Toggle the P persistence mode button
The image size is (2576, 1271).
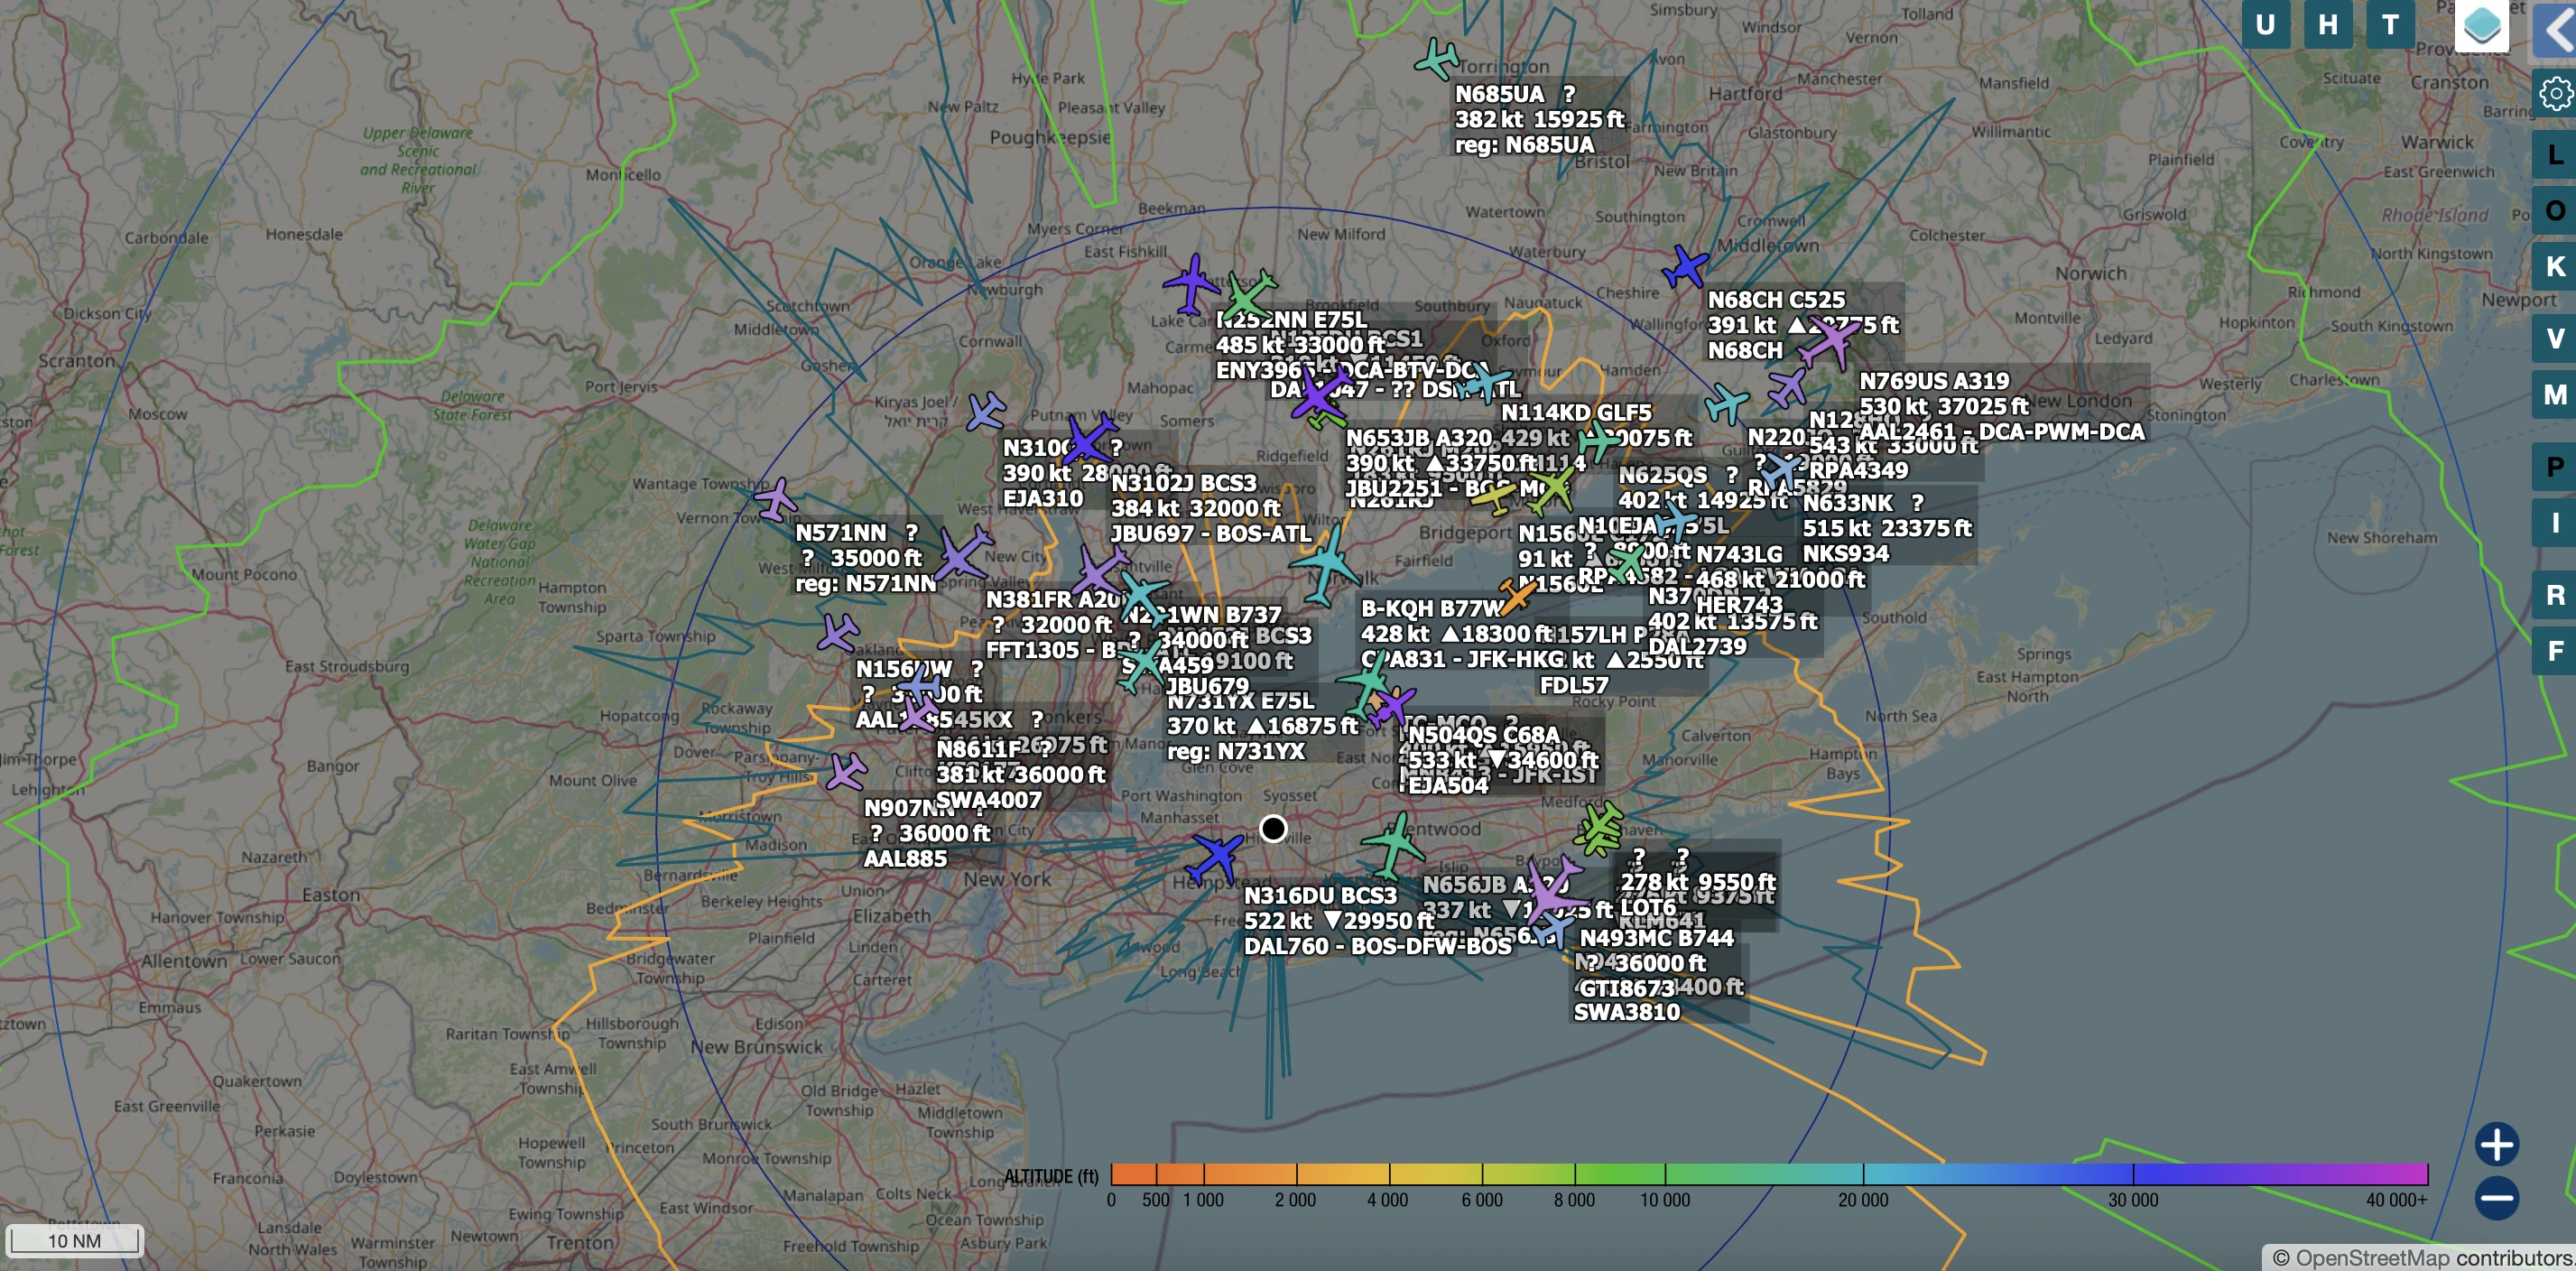point(2555,467)
